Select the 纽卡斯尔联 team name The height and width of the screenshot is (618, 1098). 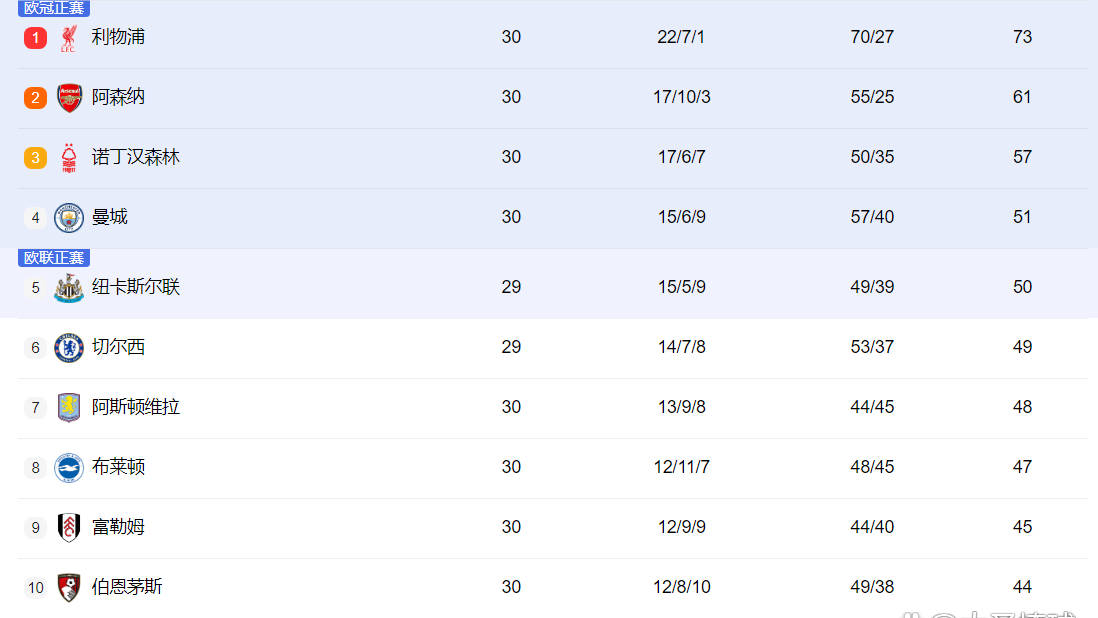click(x=136, y=287)
